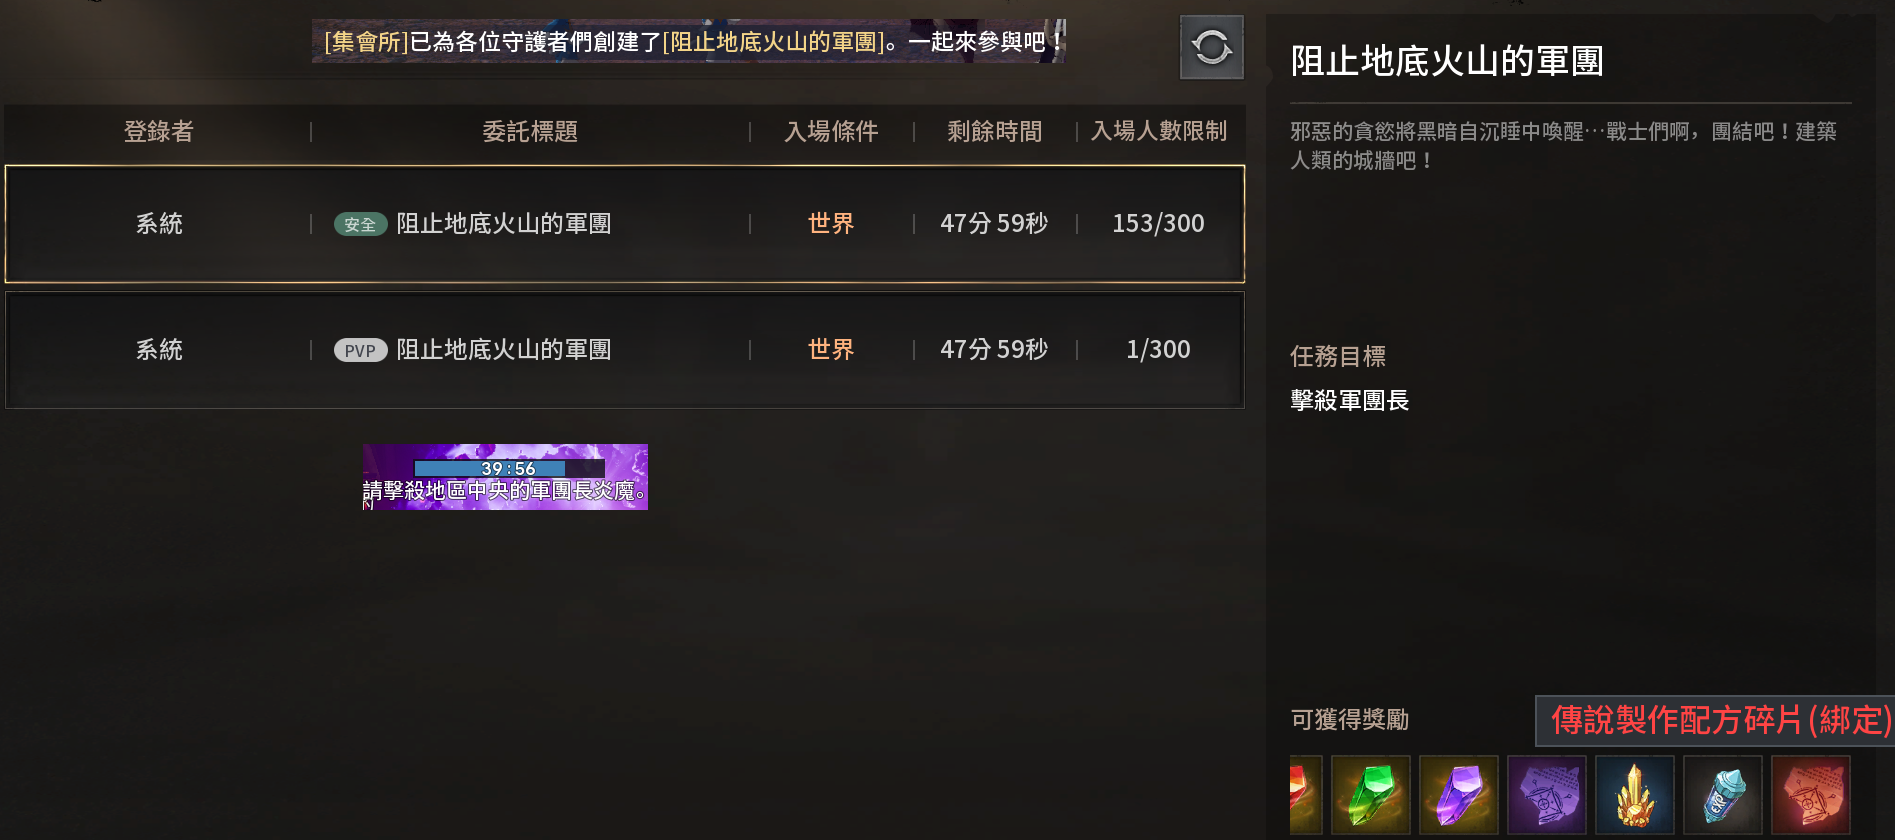Select the blue EXP potion reward
The width and height of the screenshot is (1895, 840).
pos(1723,795)
